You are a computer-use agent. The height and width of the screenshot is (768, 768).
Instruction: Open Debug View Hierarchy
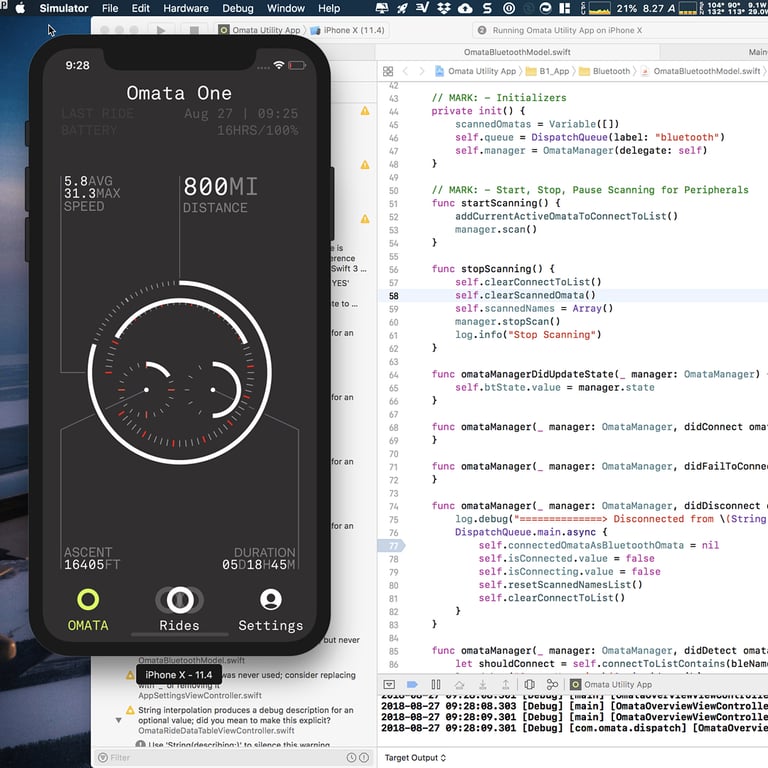pyautogui.click(x=529, y=684)
